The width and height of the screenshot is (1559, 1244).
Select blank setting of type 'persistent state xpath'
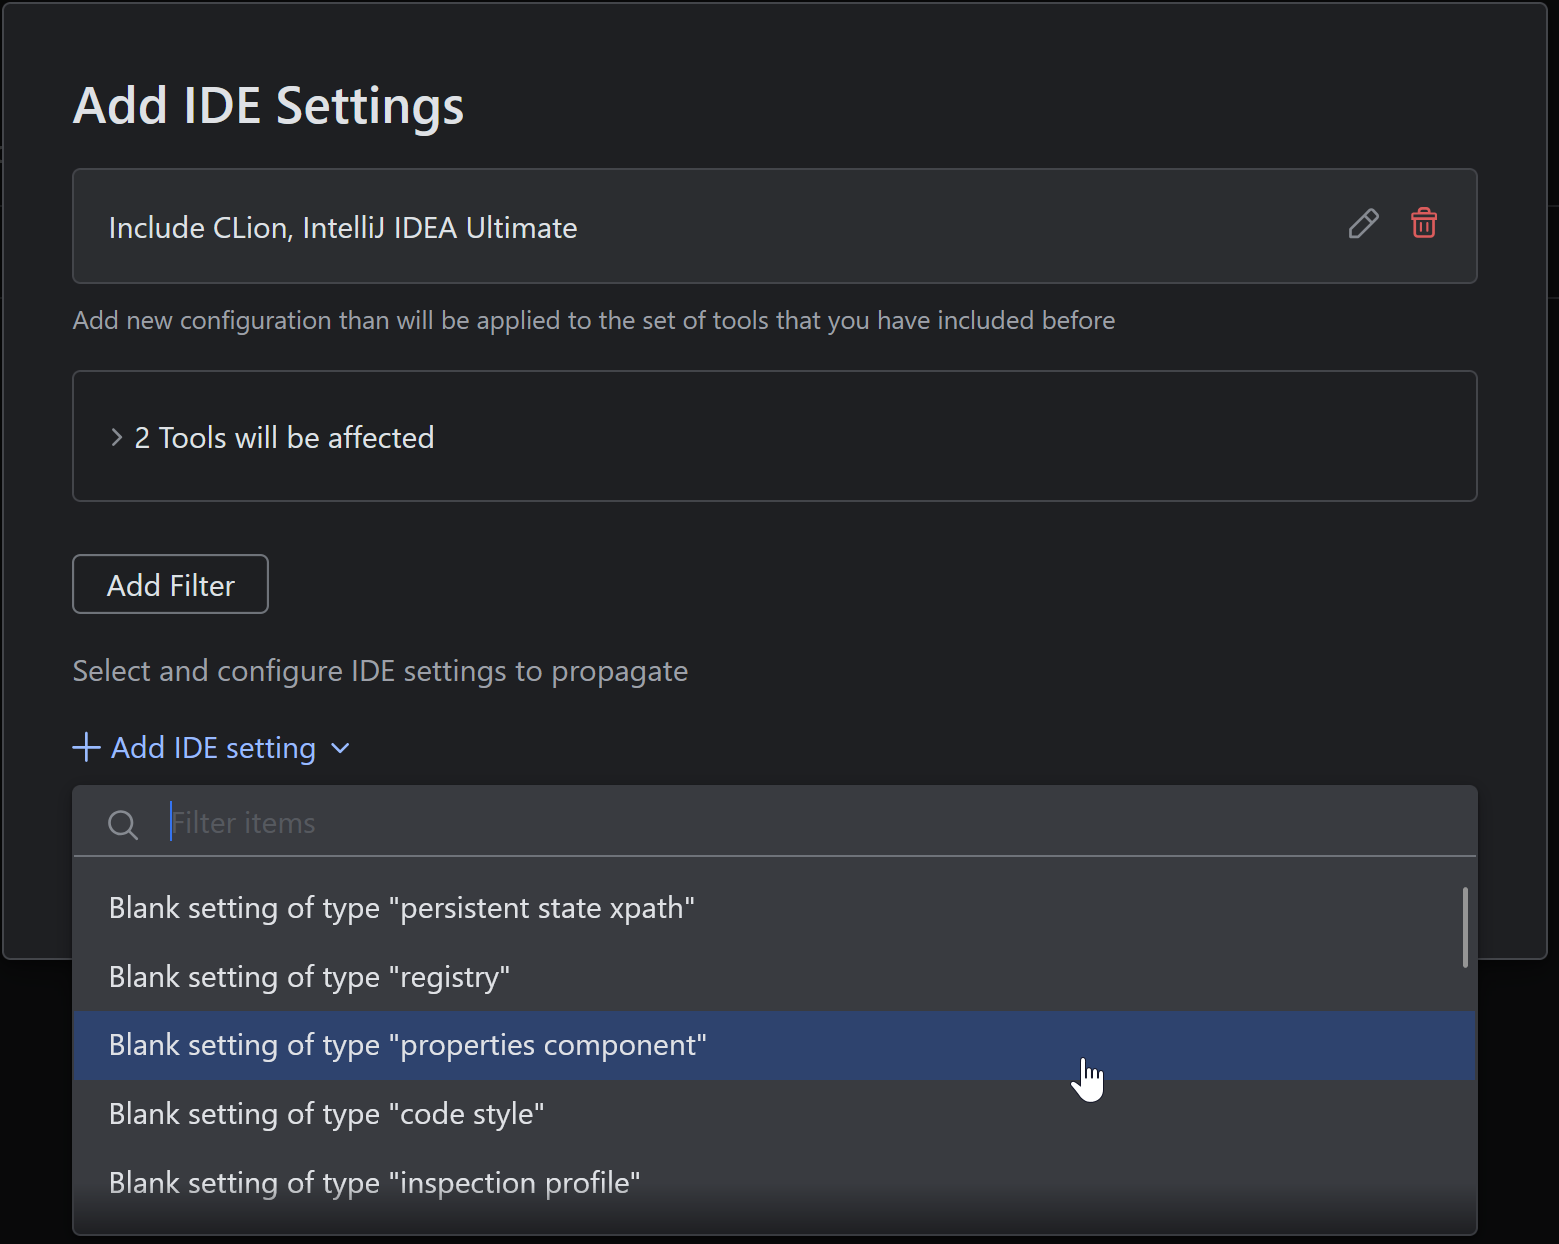click(x=401, y=907)
